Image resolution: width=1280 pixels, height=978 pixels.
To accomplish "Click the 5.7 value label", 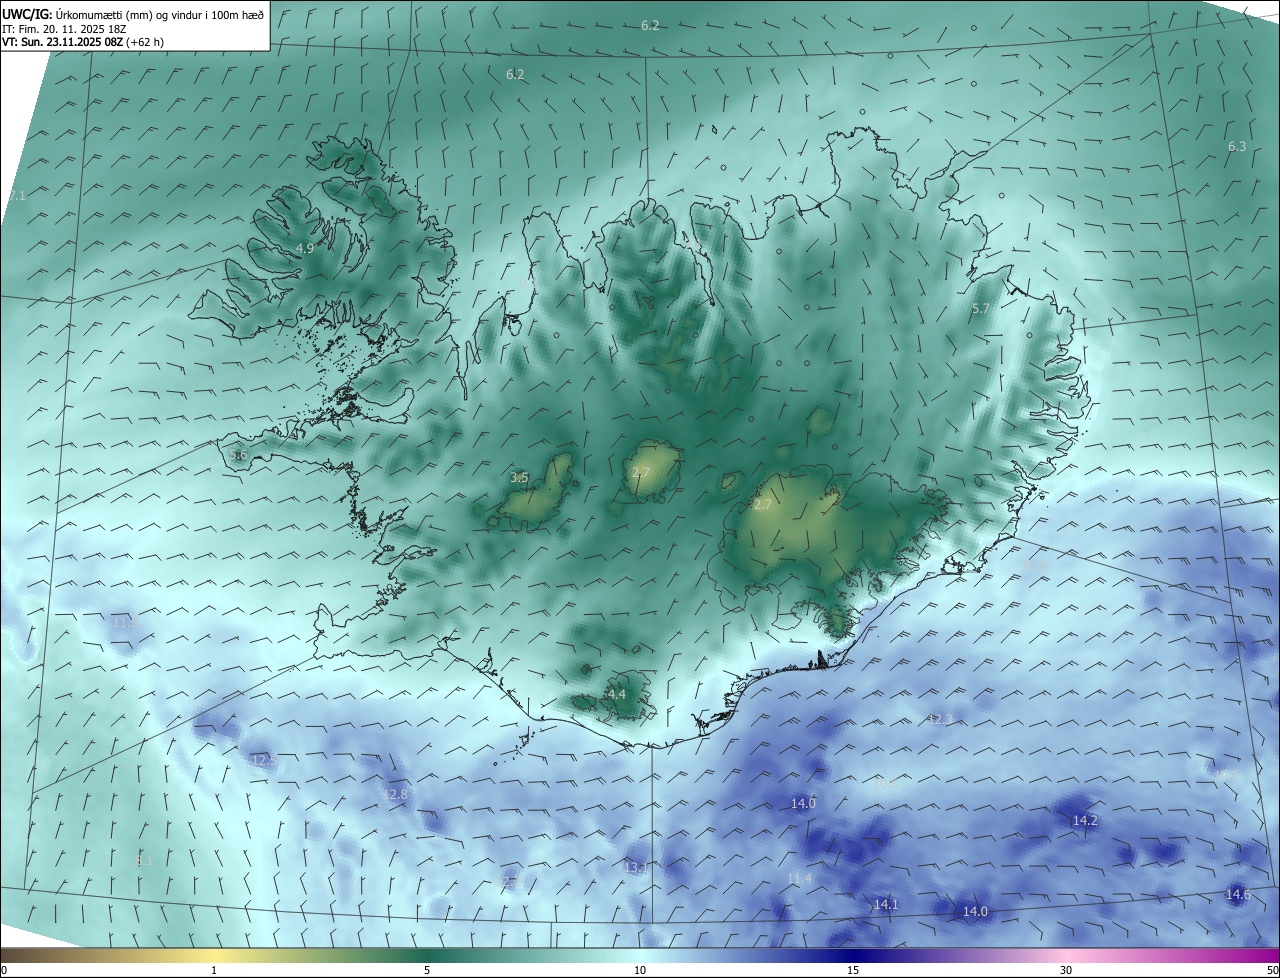I will (980, 309).
